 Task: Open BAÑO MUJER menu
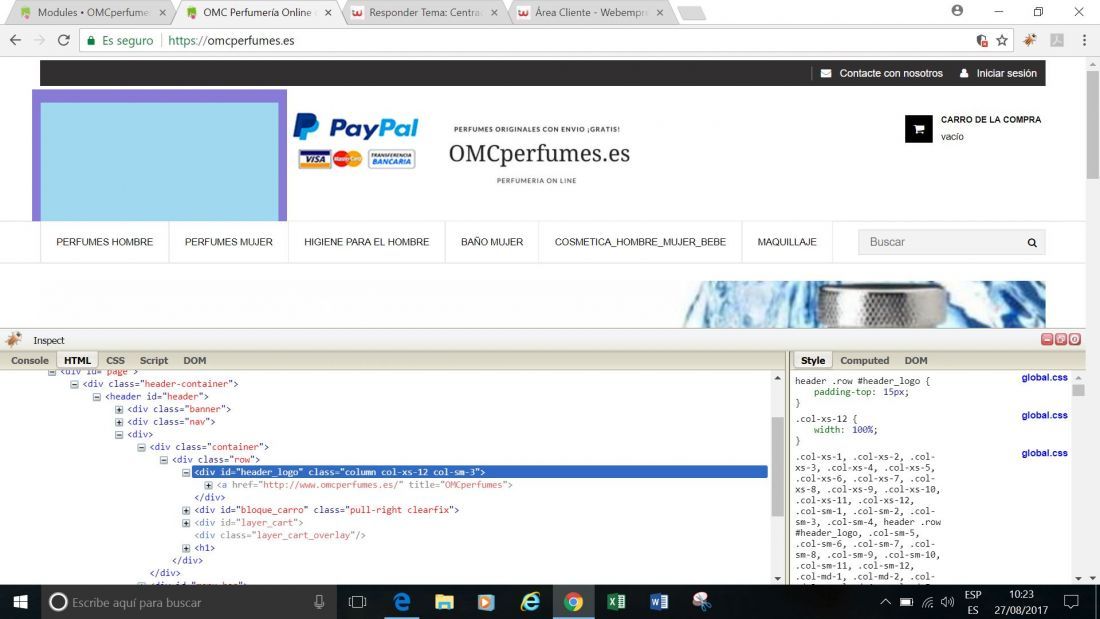pos(492,241)
